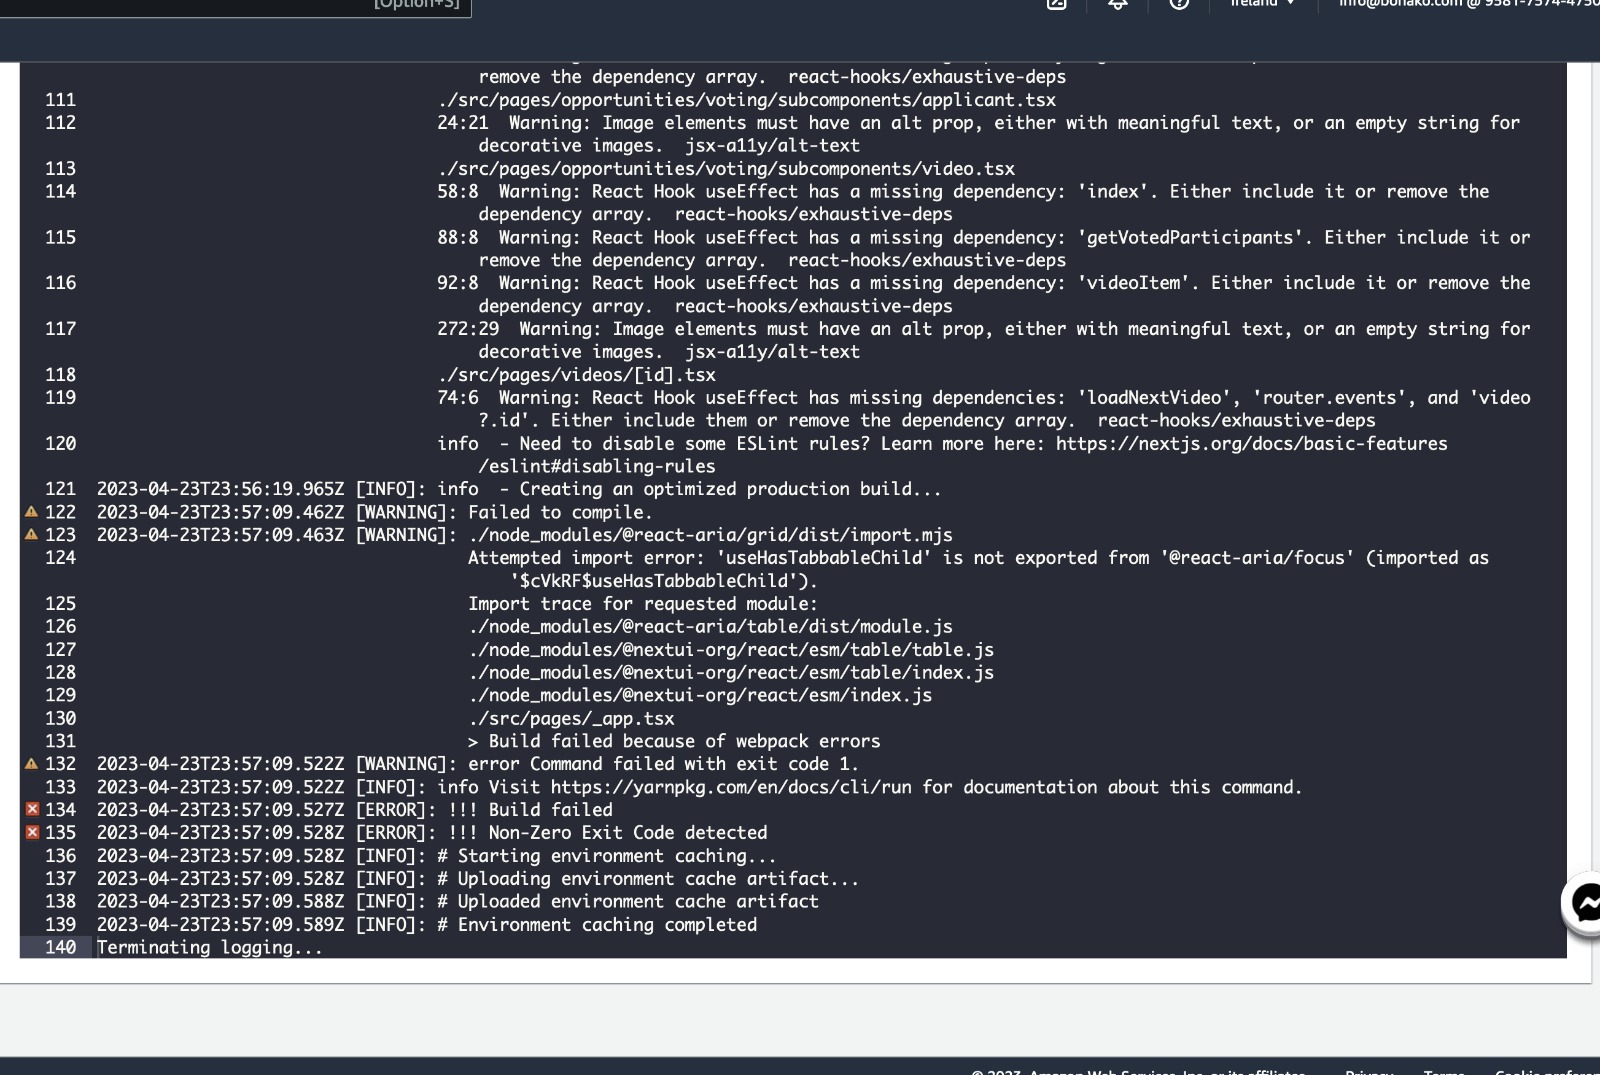
Task: Click '# Uploading environment cache artifact...' line
Action: coord(648,879)
